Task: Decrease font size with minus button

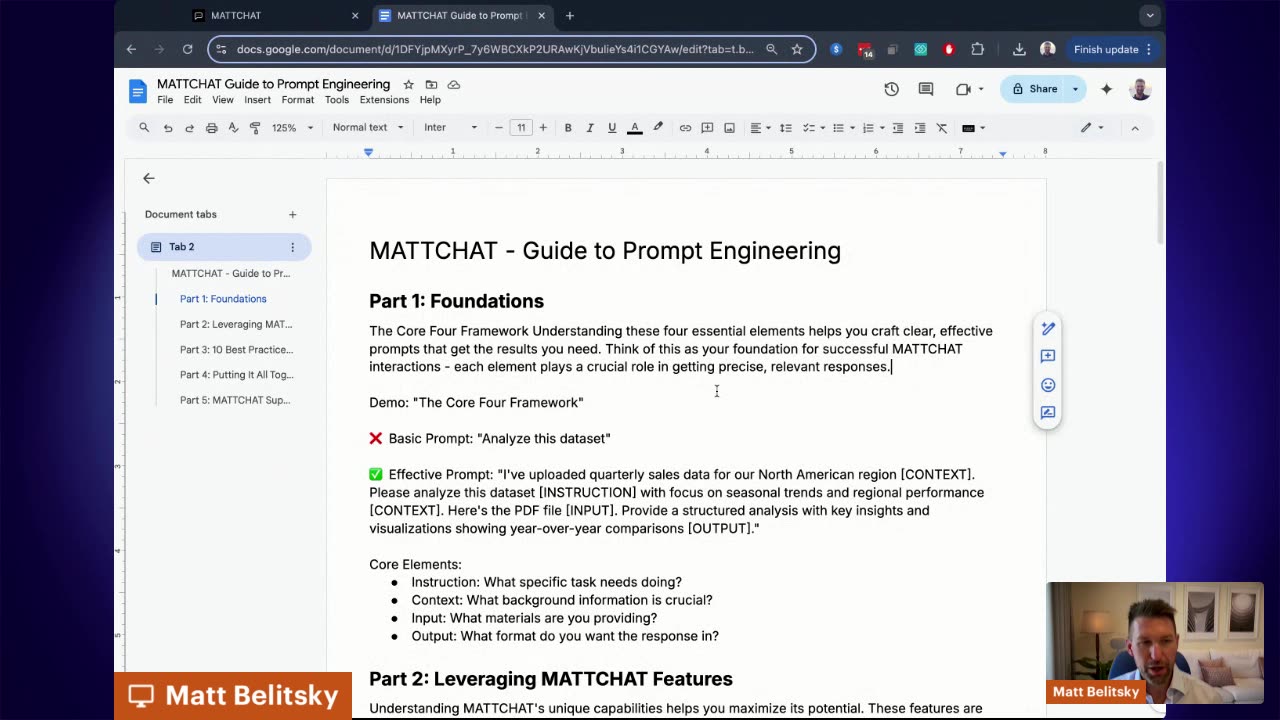Action: pyautogui.click(x=498, y=128)
